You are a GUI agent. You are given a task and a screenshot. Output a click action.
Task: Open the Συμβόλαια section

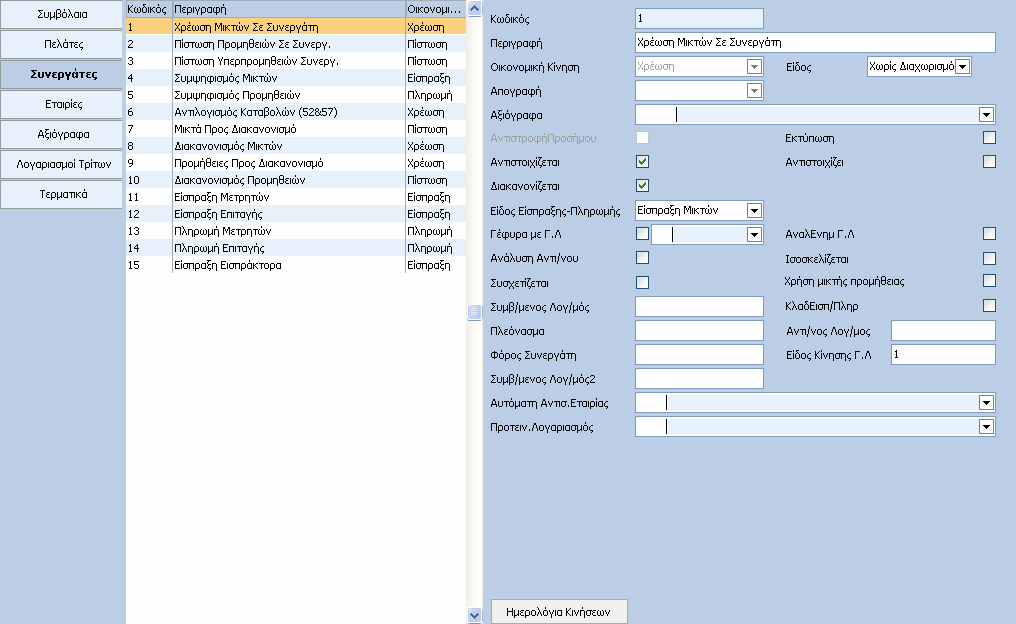62,14
